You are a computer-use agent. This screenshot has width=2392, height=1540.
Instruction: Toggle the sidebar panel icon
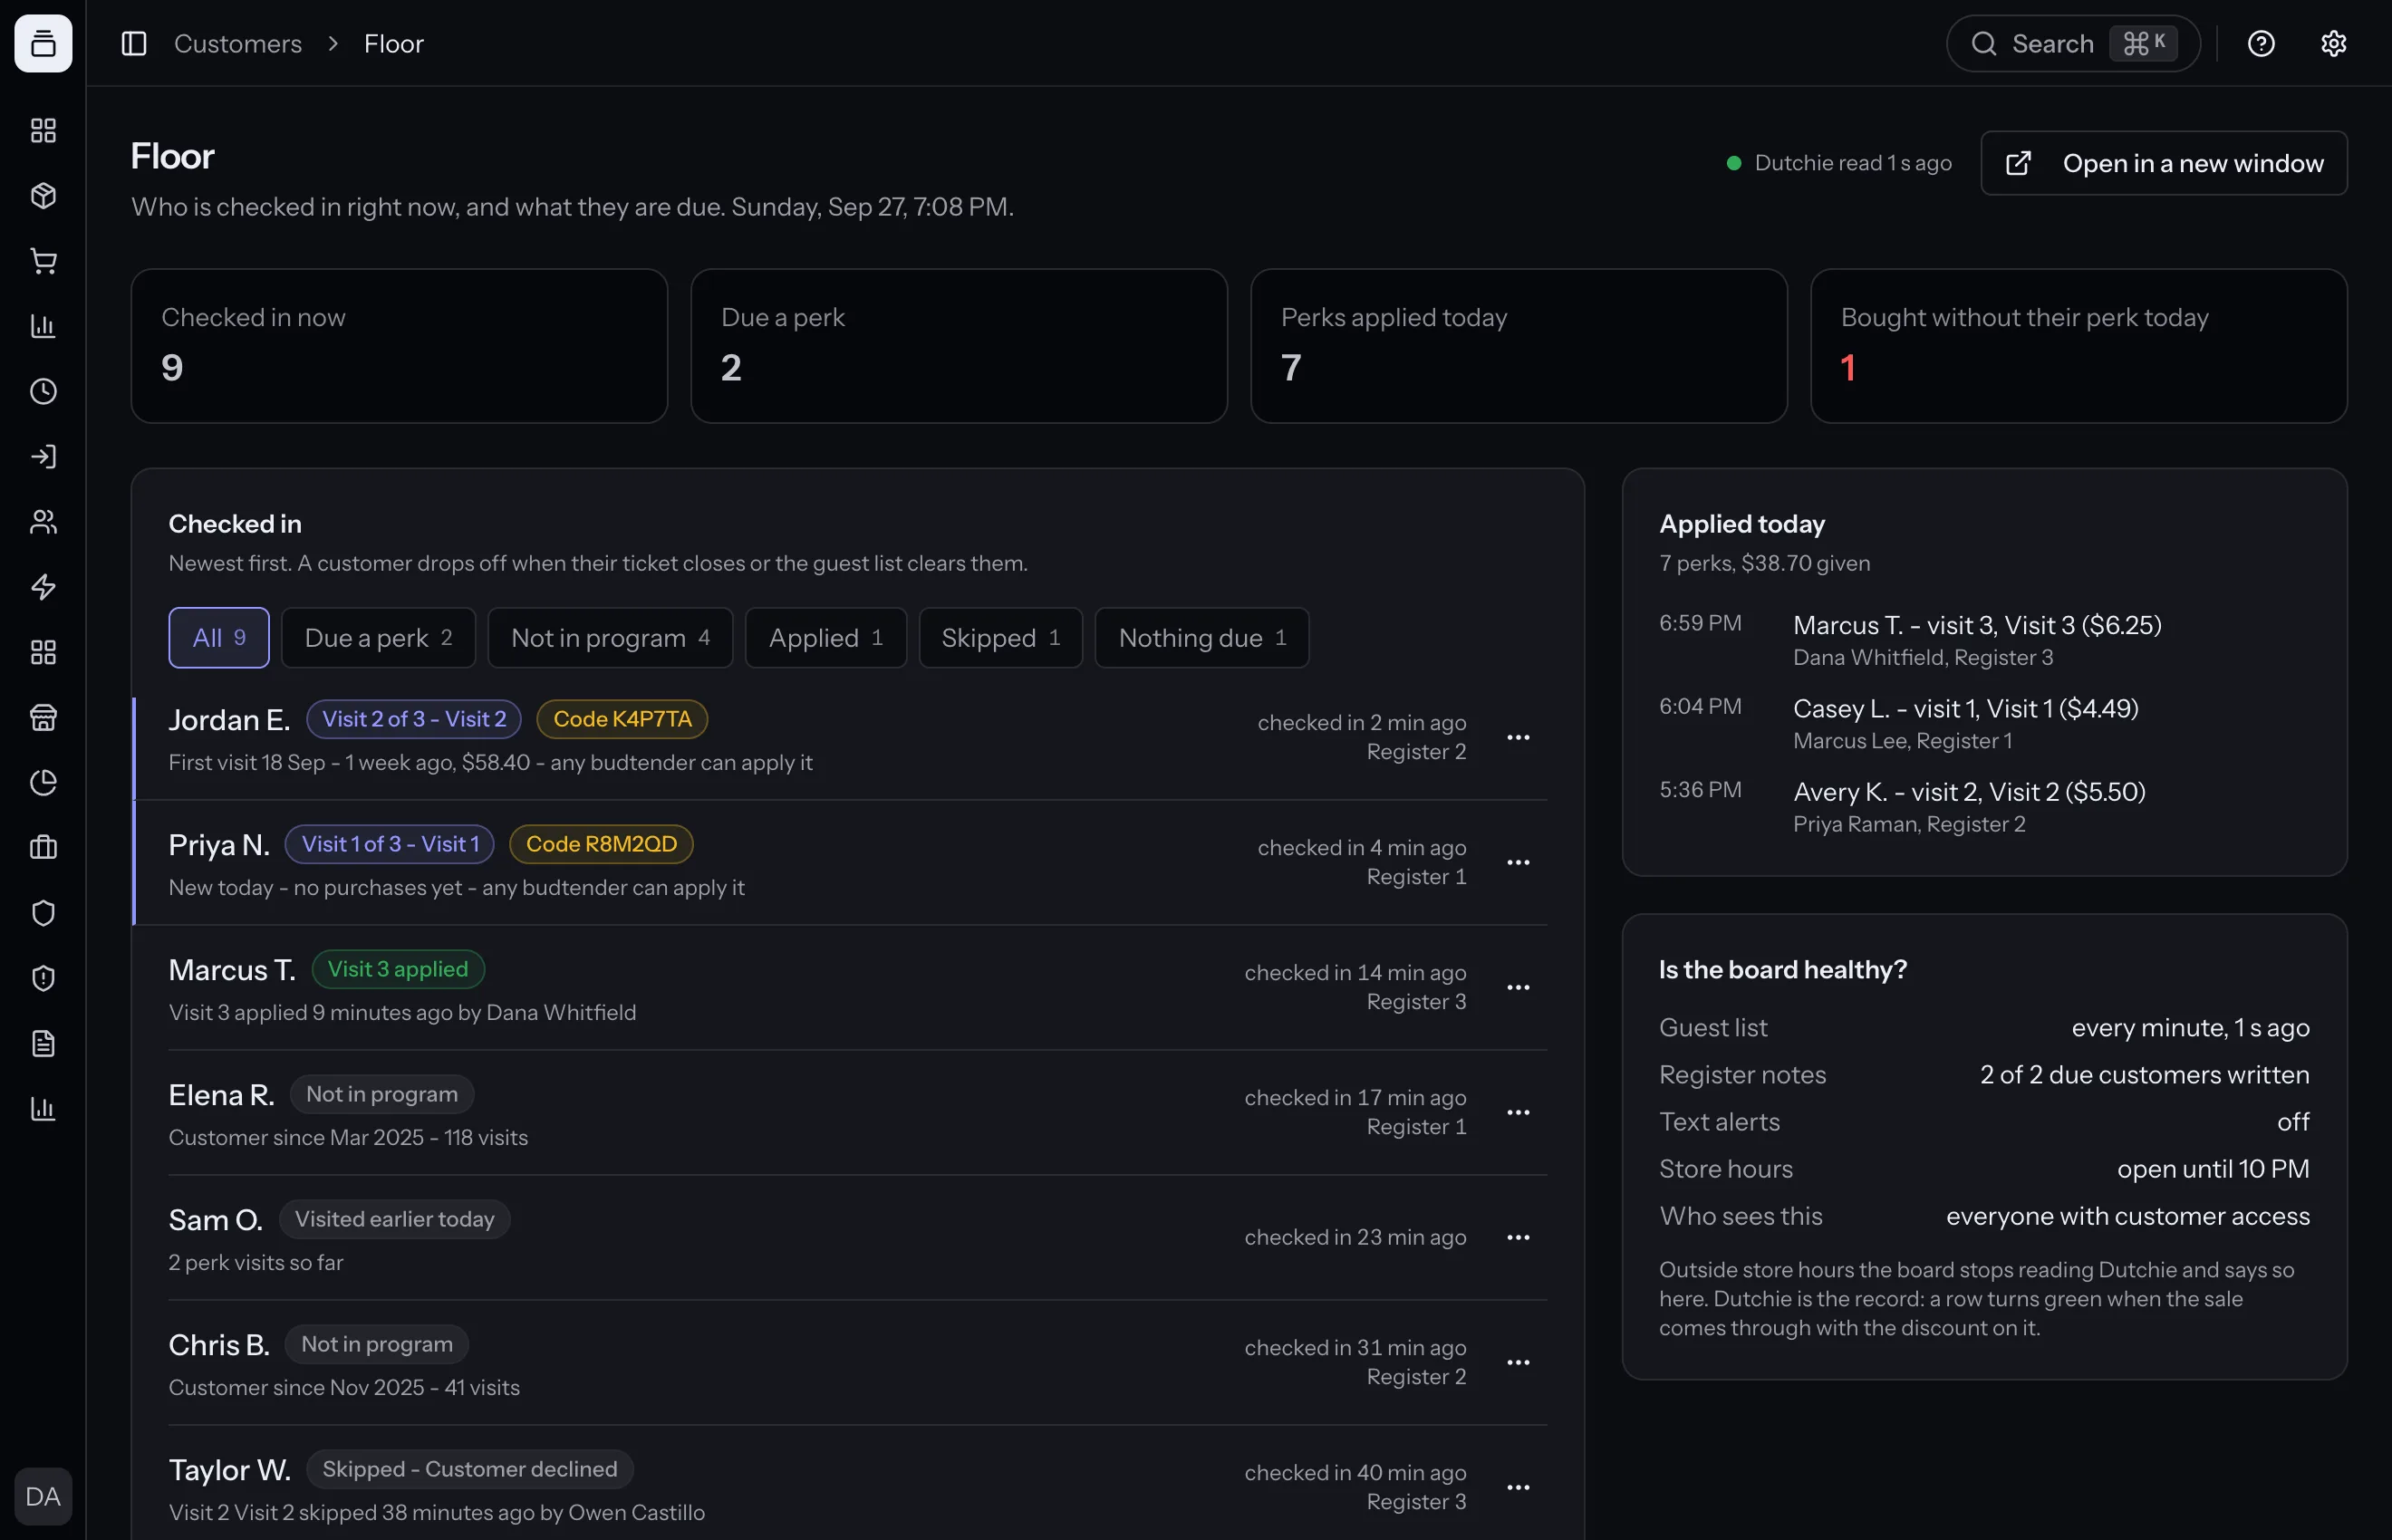[134, 43]
